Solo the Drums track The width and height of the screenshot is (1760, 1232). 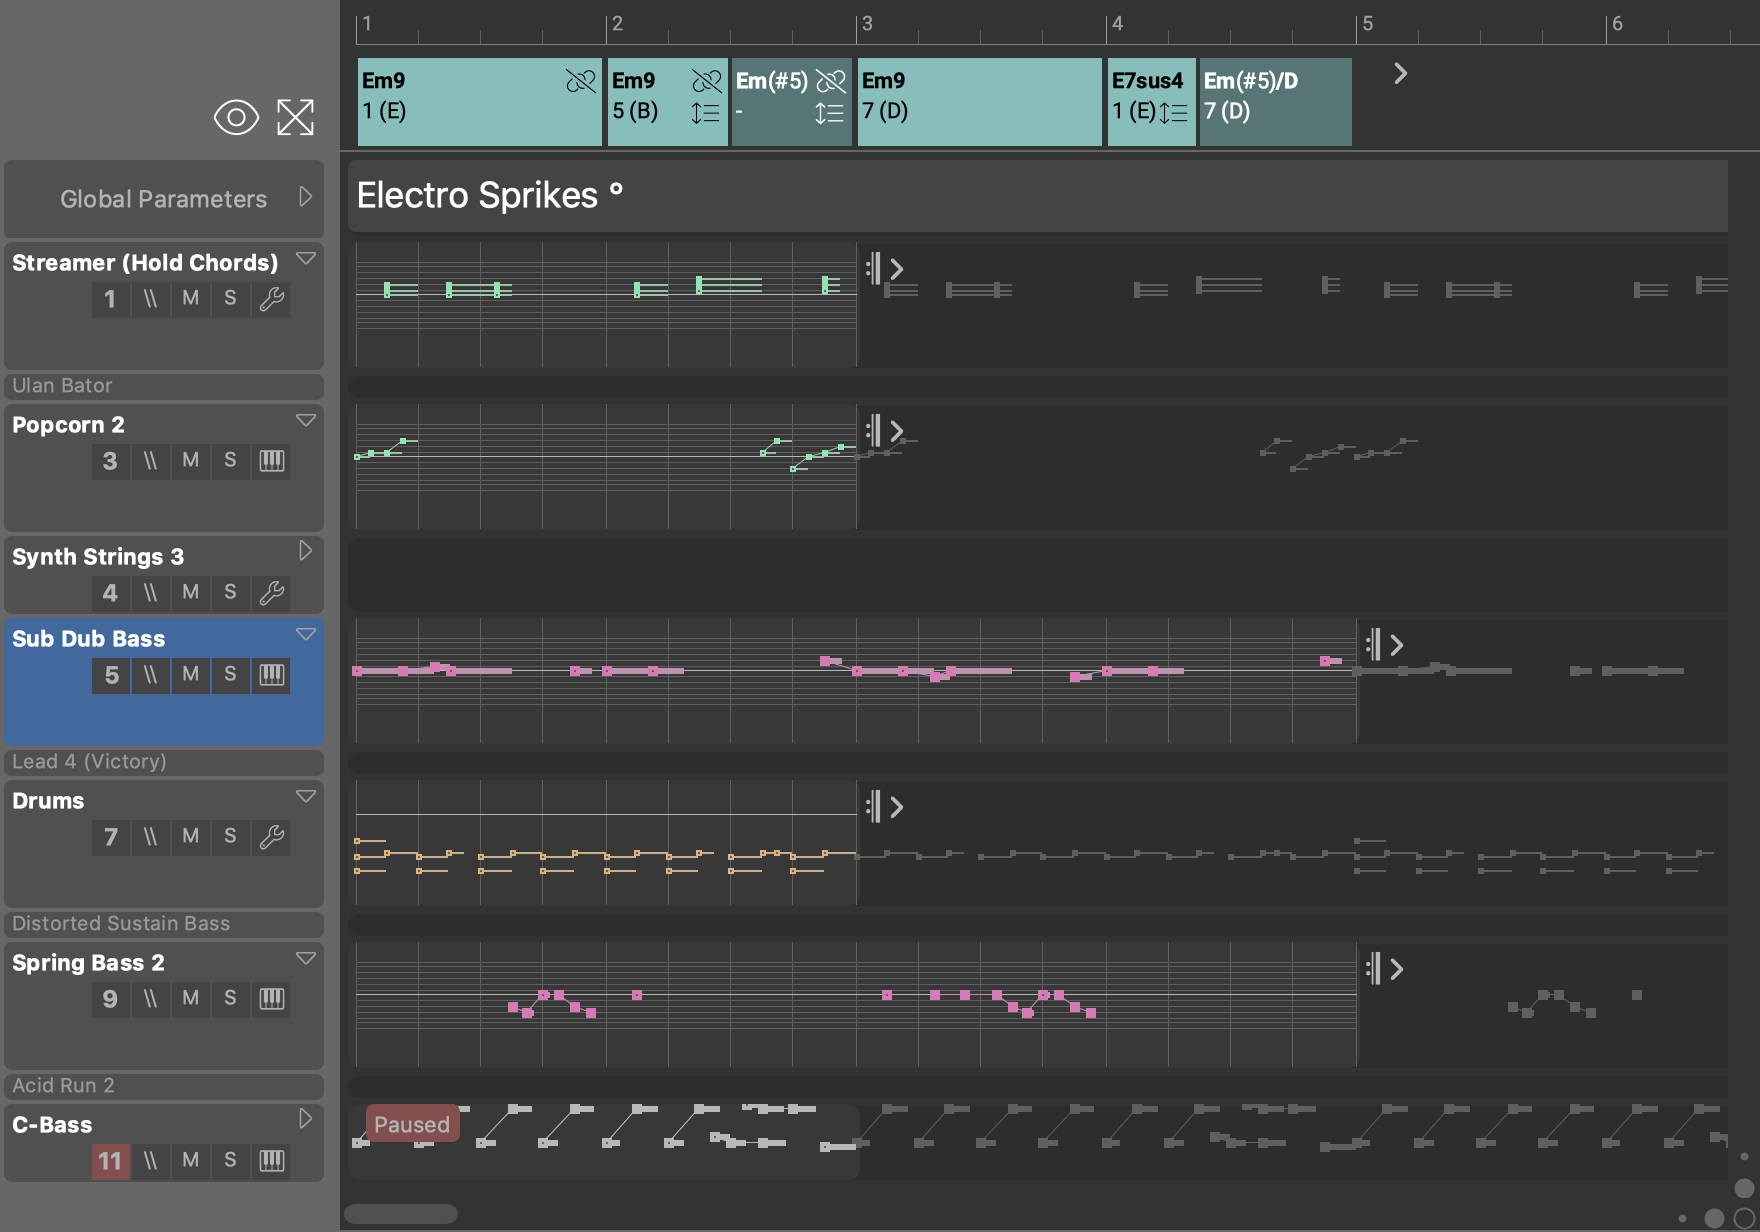pyautogui.click(x=230, y=837)
